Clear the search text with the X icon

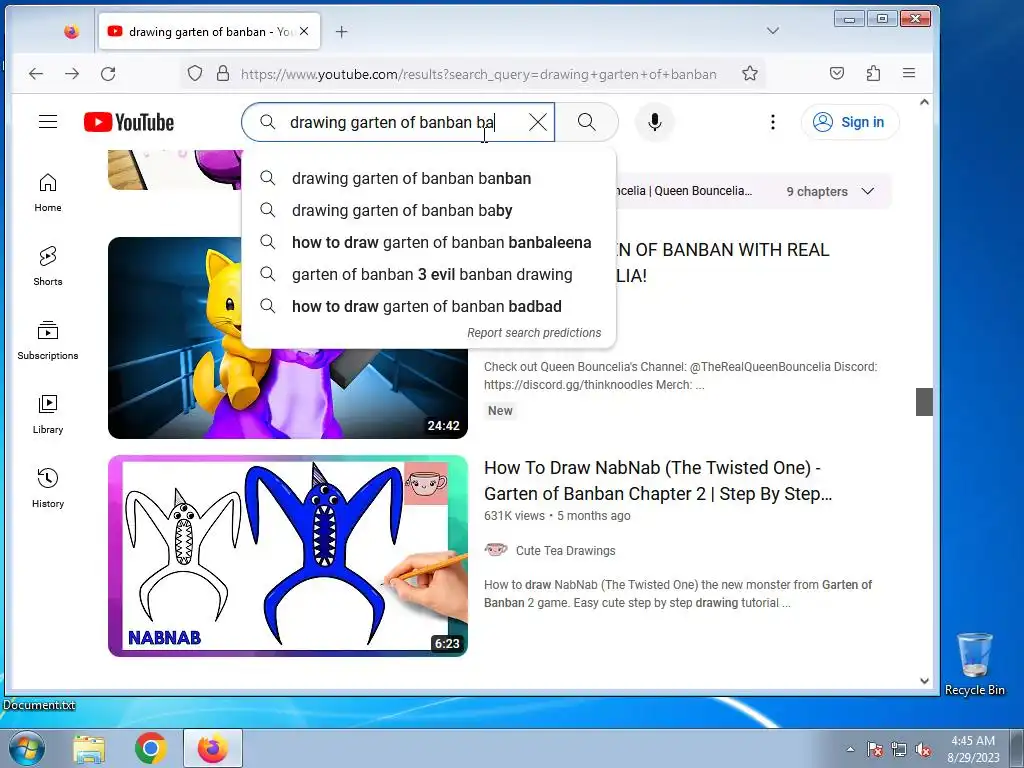(537, 122)
